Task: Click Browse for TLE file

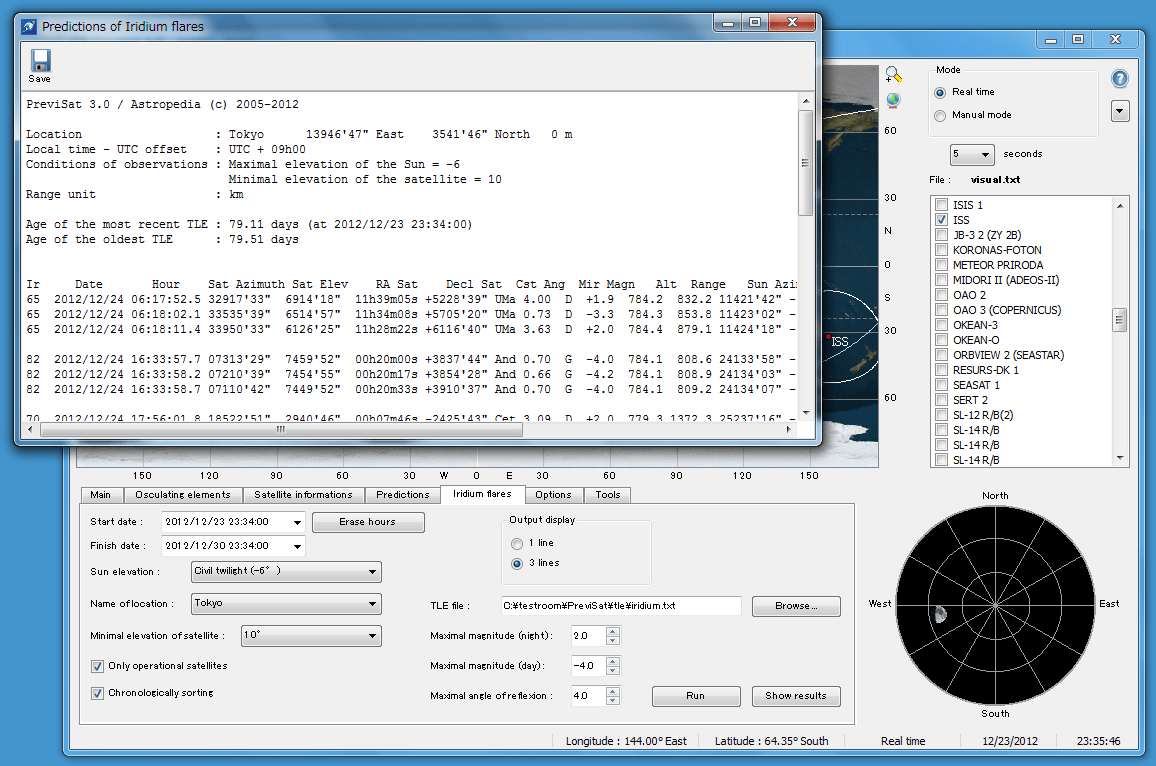Action: click(796, 606)
